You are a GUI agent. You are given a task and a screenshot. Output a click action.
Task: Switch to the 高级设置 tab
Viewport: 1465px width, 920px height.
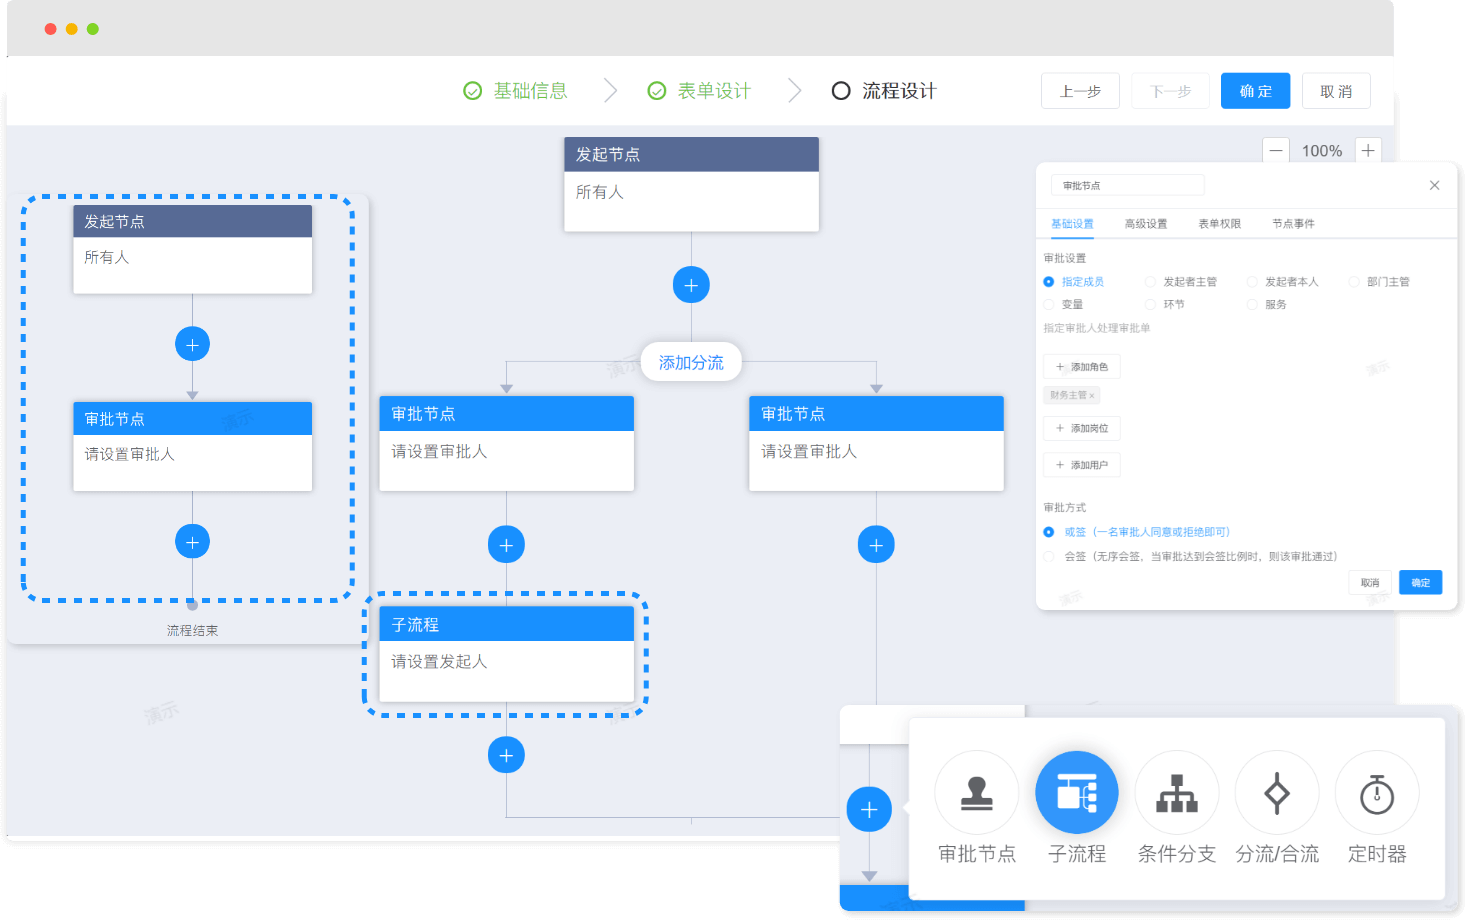pyautogui.click(x=1145, y=224)
